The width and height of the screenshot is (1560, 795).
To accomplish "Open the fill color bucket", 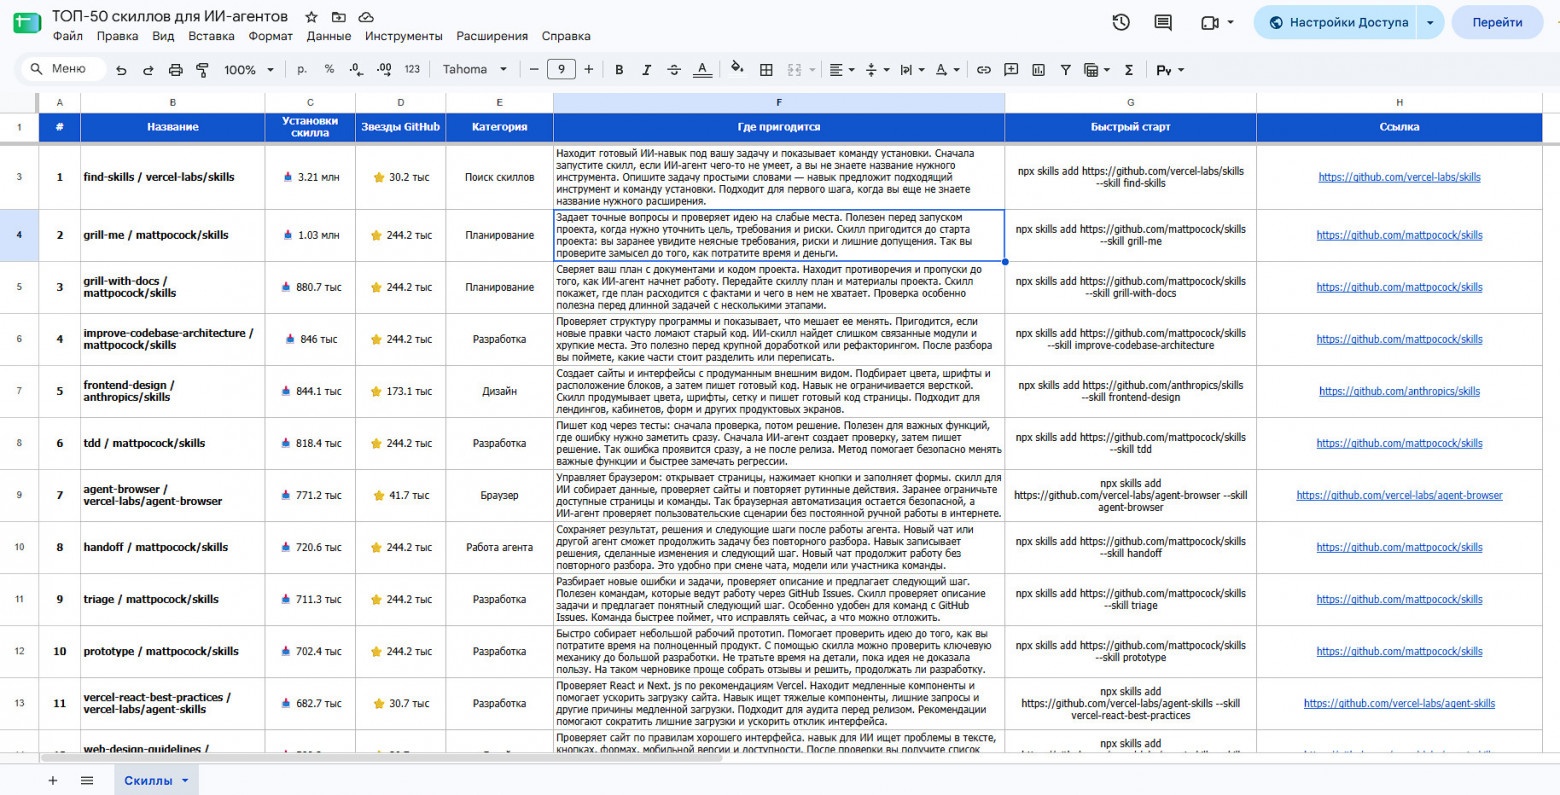I will pos(737,70).
